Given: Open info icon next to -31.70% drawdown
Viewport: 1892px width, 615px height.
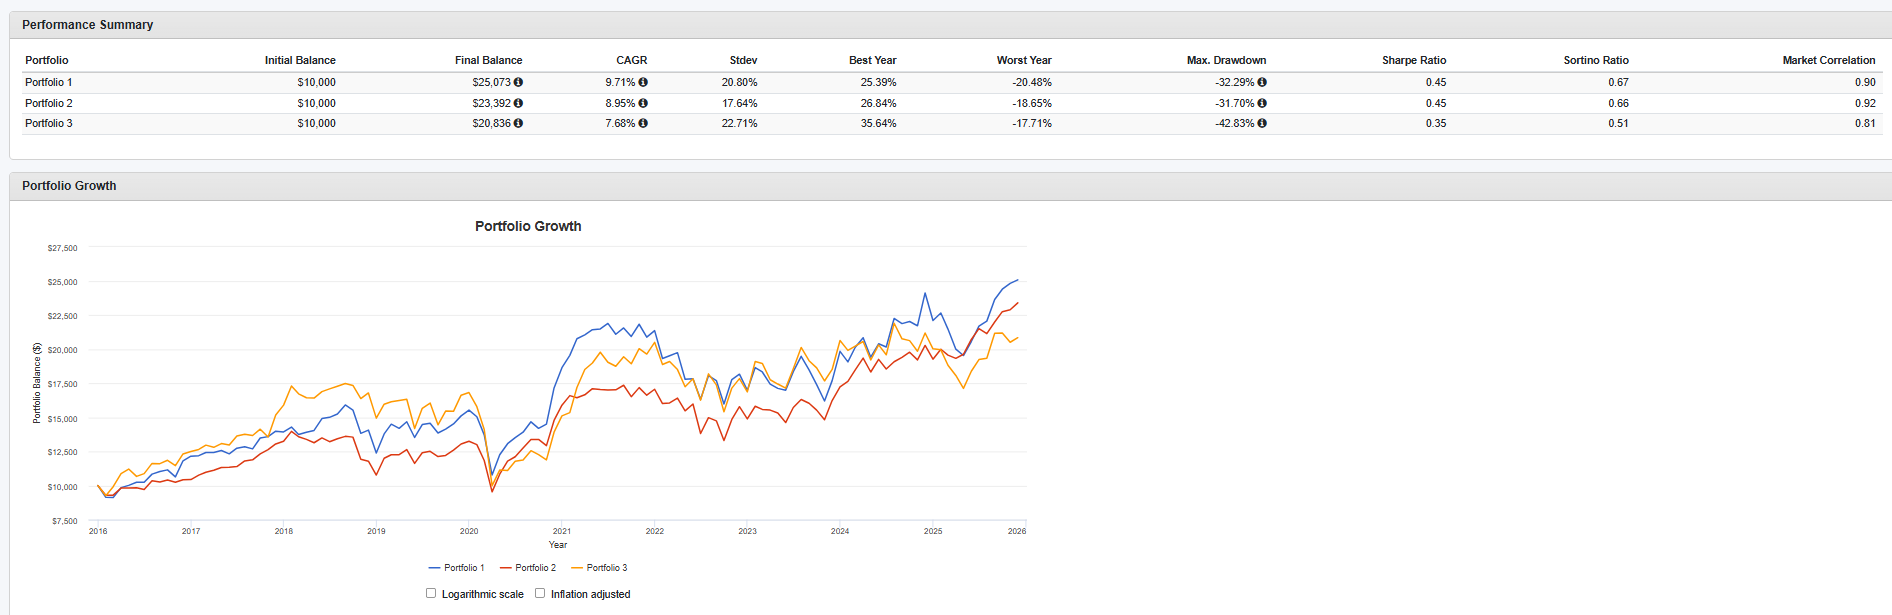Looking at the screenshot, I should (x=1262, y=103).
